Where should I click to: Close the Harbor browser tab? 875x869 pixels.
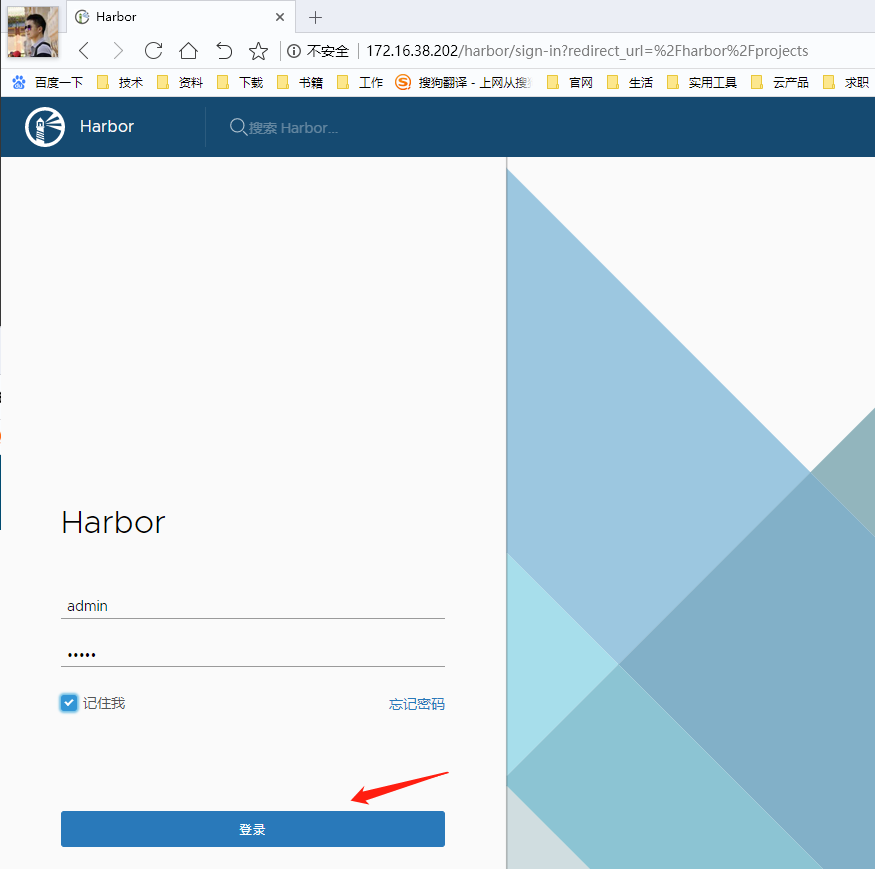(x=280, y=17)
